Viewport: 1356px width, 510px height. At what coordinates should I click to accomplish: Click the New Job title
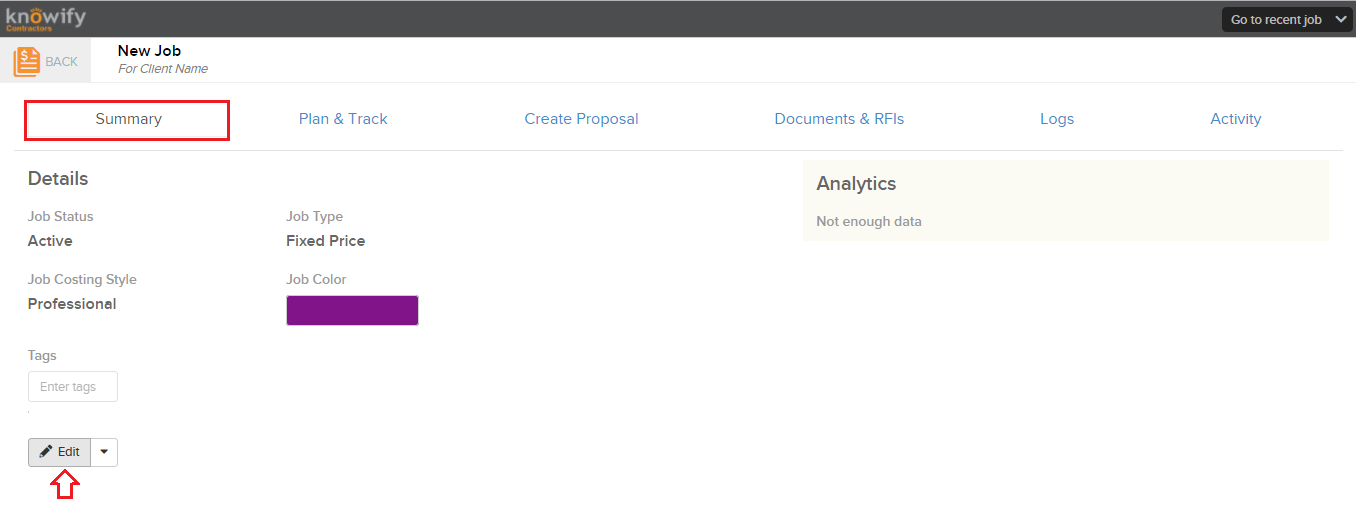coord(149,51)
